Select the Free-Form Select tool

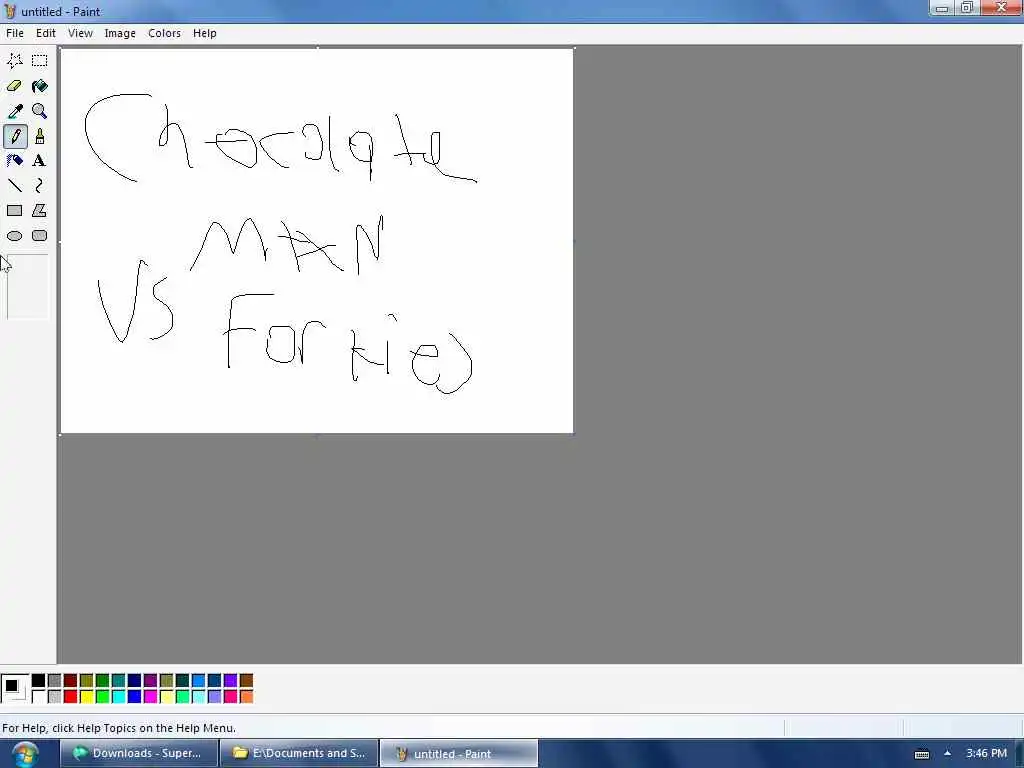coord(14,61)
